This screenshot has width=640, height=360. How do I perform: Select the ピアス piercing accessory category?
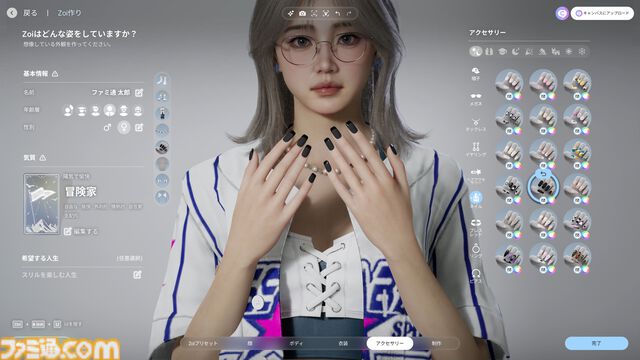pyautogui.click(x=476, y=276)
